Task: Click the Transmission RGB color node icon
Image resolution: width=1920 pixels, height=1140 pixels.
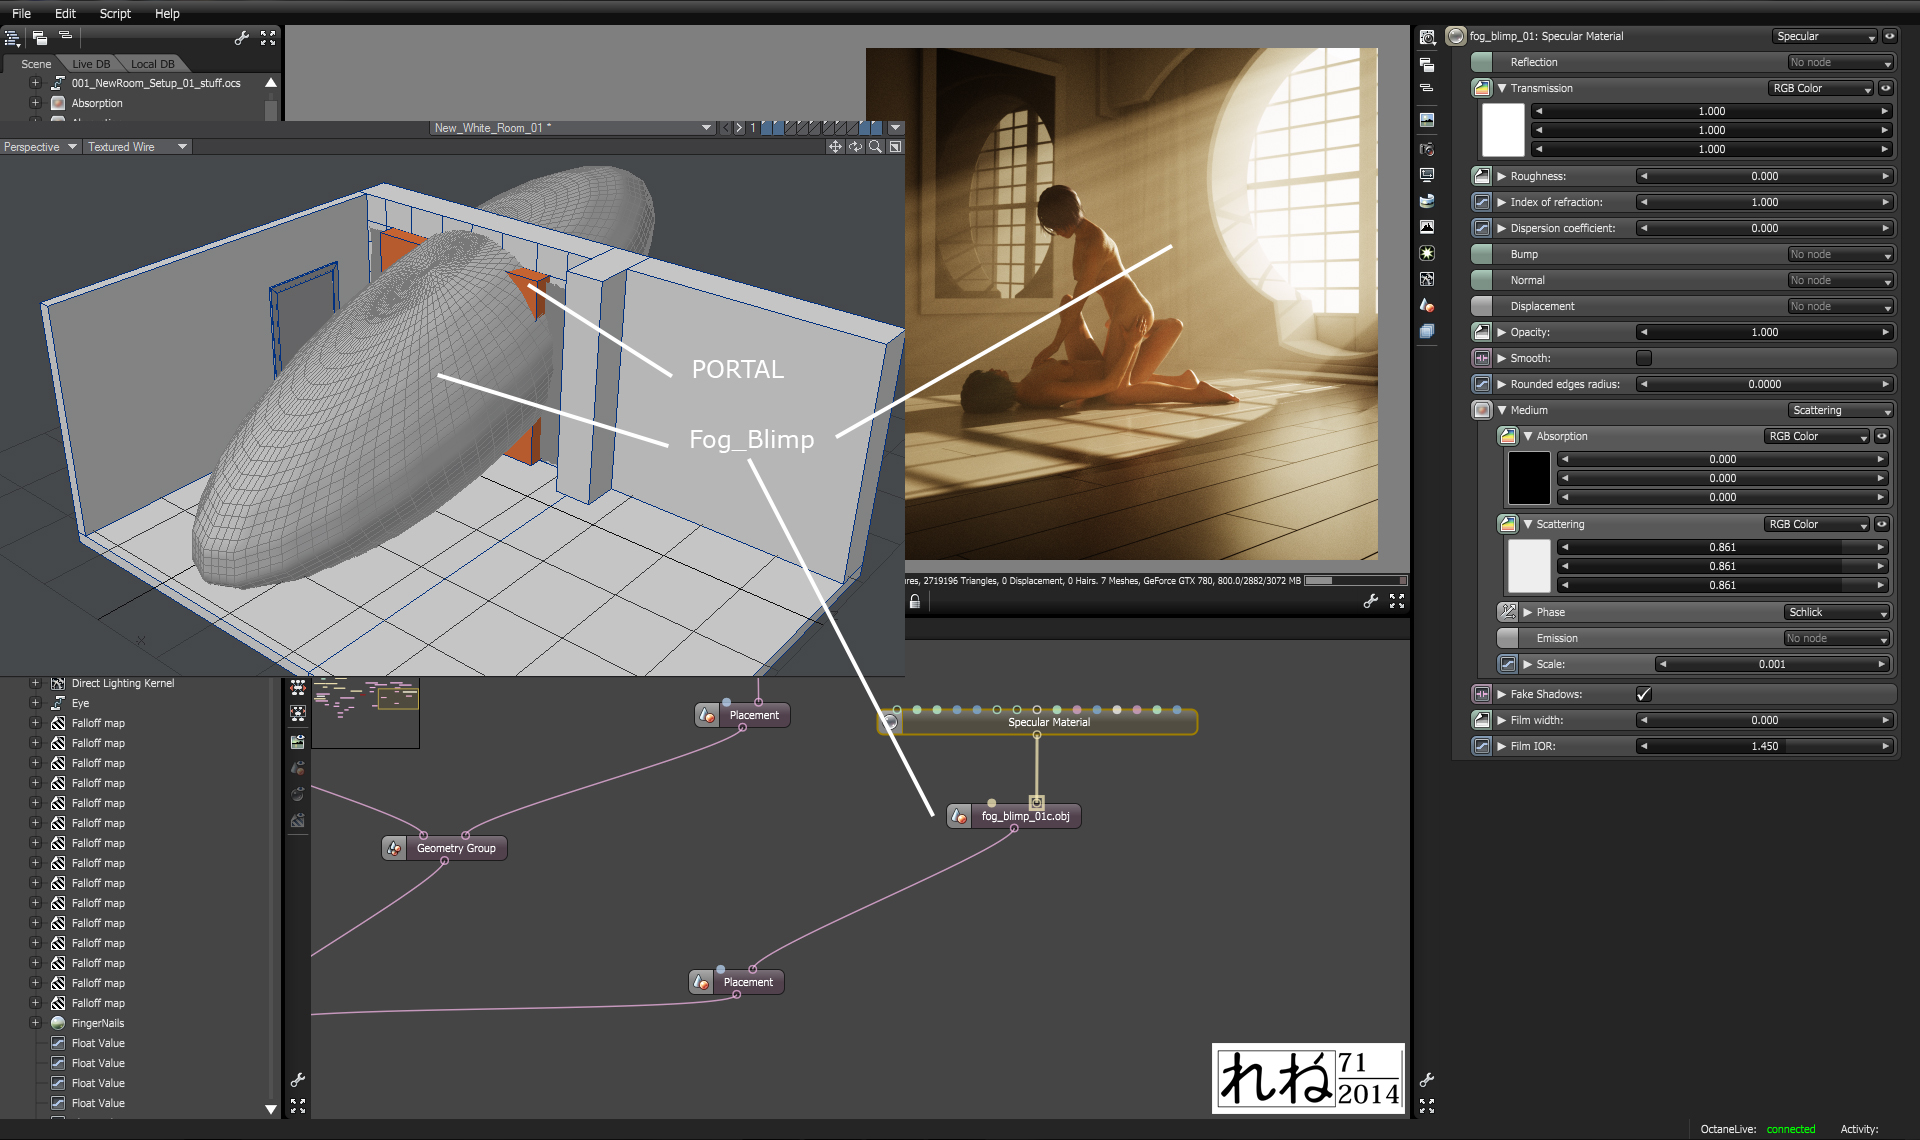Action: (x=1482, y=88)
